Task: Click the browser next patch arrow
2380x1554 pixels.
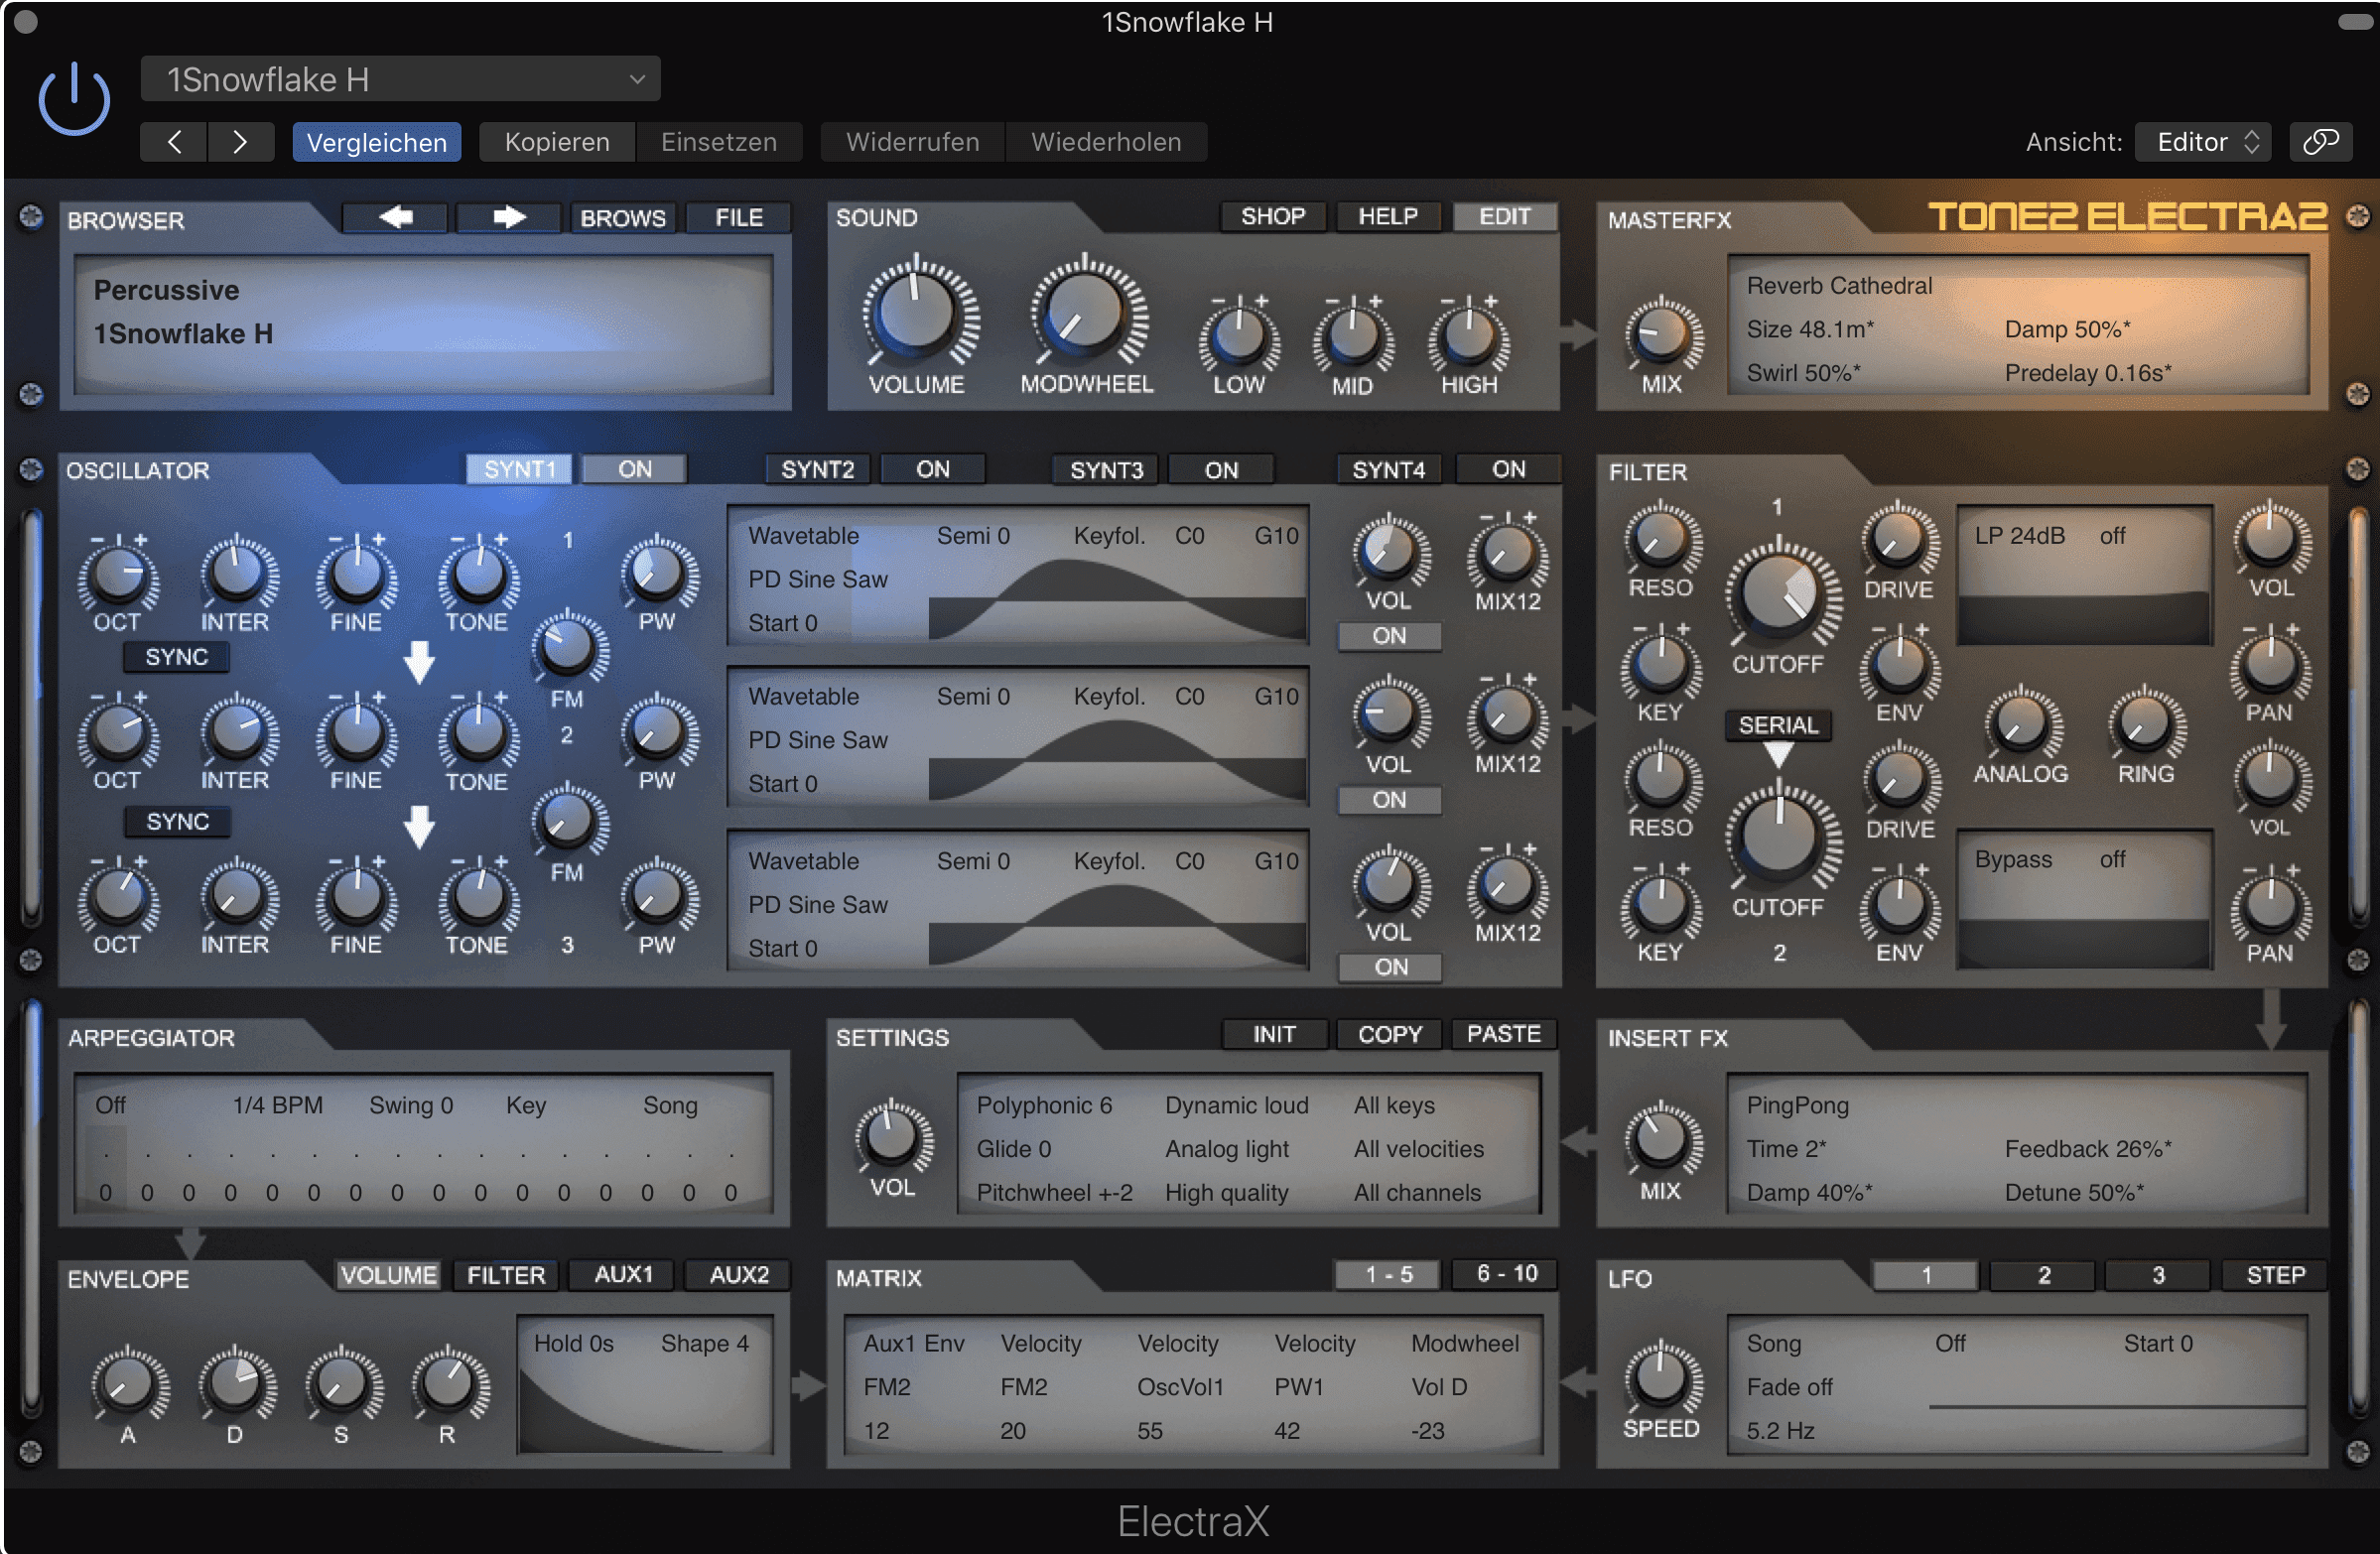Action: coord(508,218)
